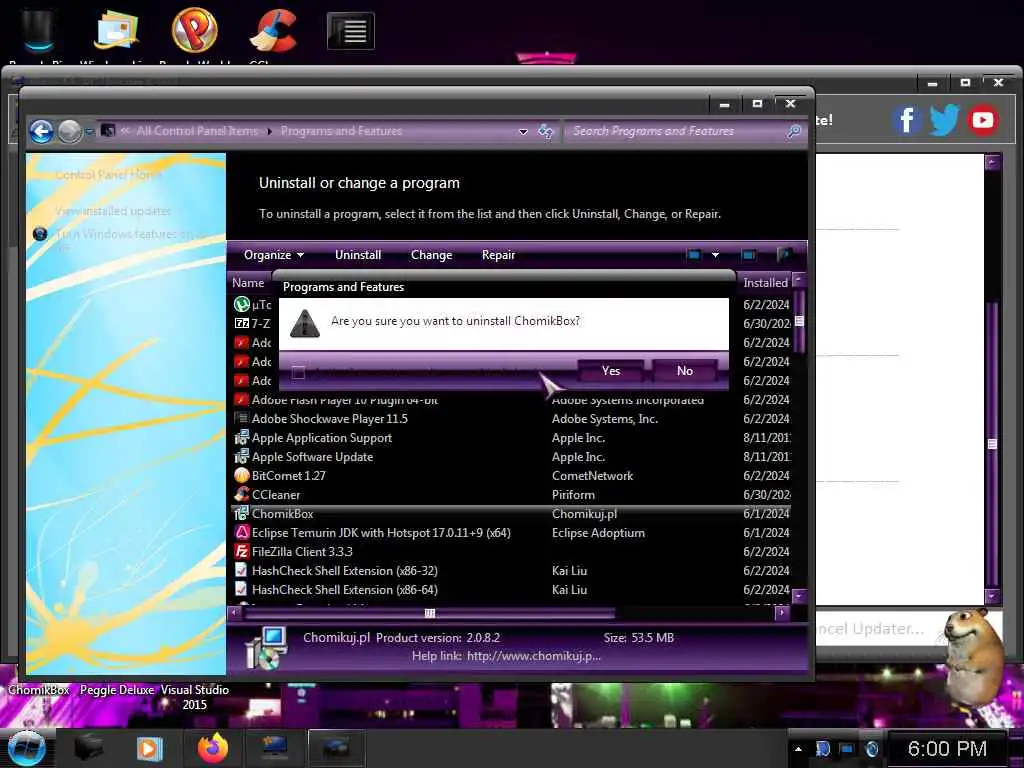Viewport: 1024px width, 768px height.
Task: Click the YouTube icon in the back window
Action: pyautogui.click(x=983, y=120)
